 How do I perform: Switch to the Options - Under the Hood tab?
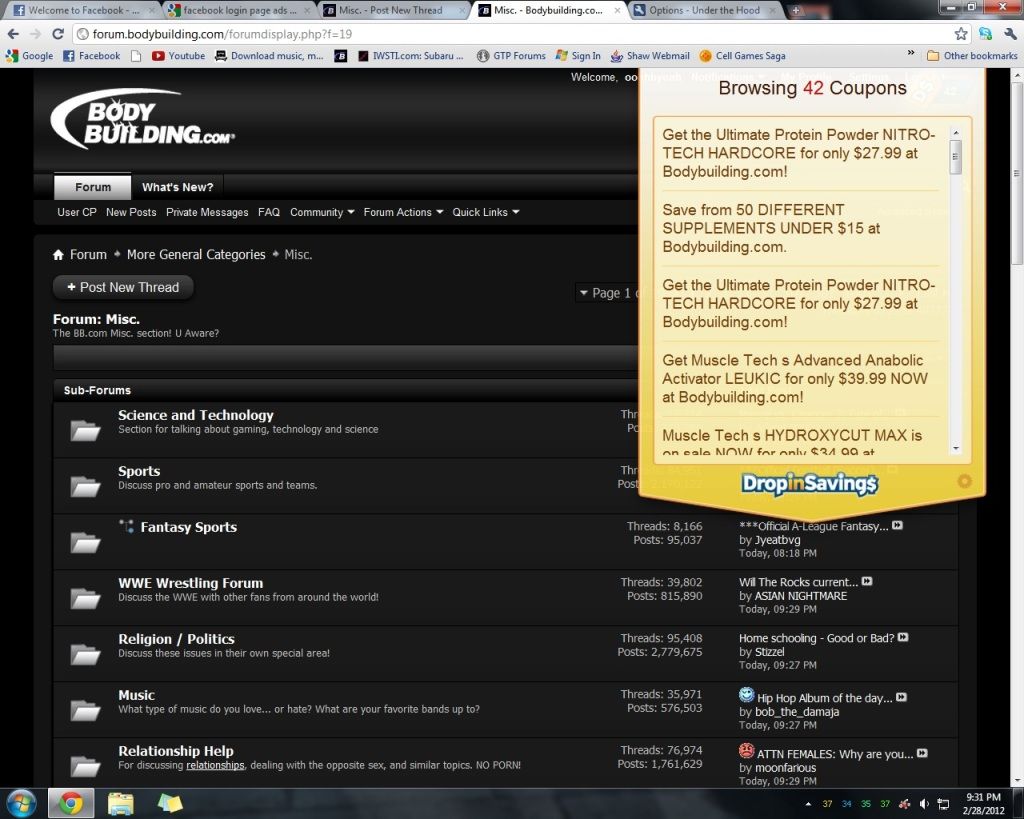click(705, 10)
